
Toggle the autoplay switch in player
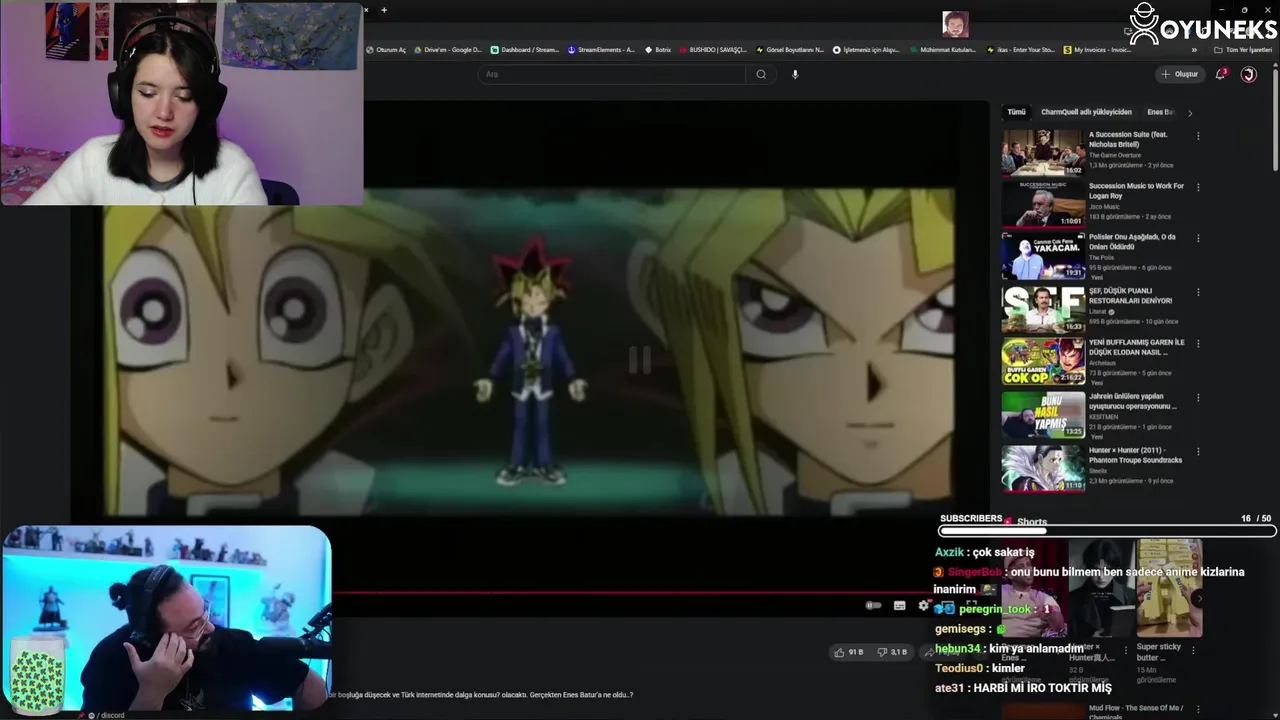pyautogui.click(x=873, y=606)
